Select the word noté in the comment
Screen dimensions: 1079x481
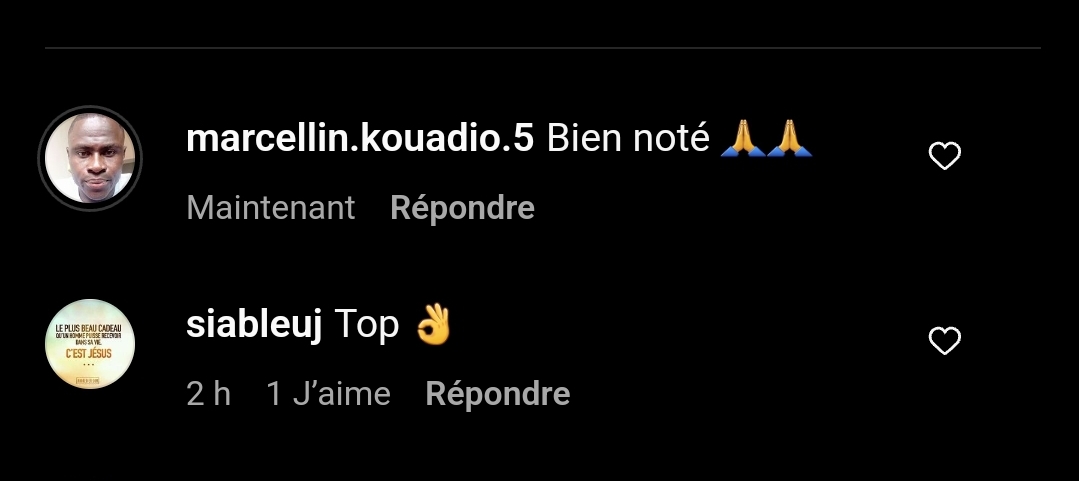coord(672,138)
